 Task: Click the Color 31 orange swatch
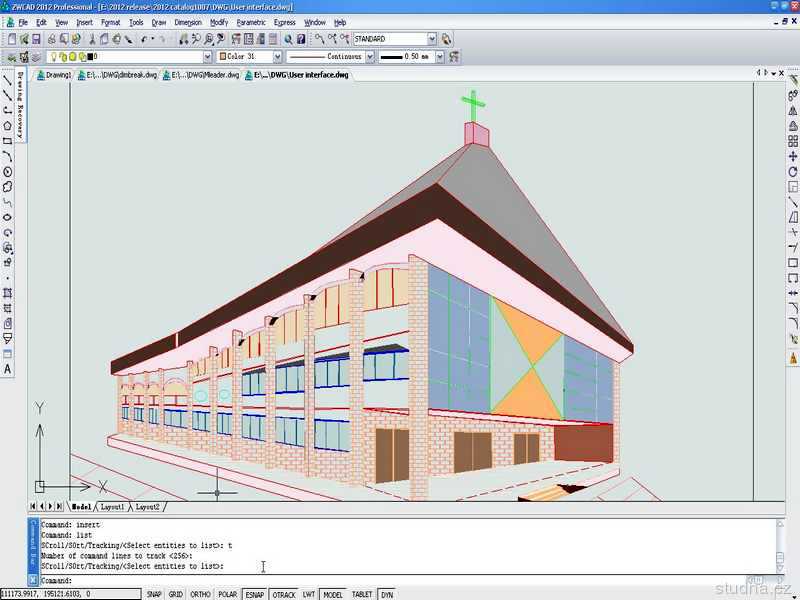click(x=224, y=57)
